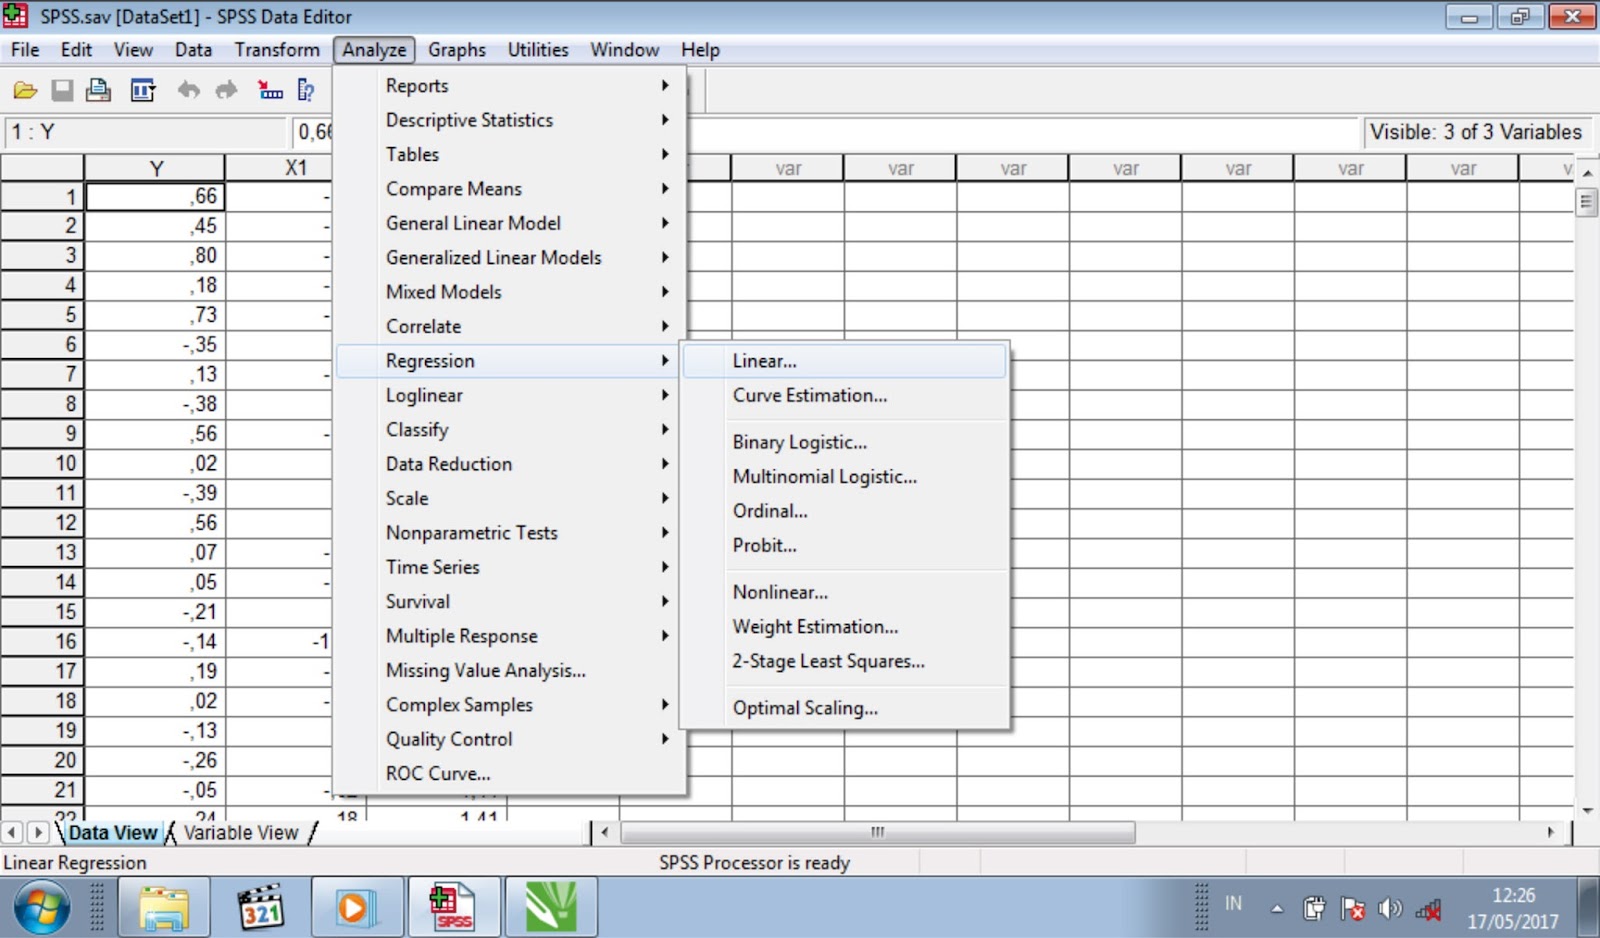This screenshot has height=938, width=1600.
Task: Select row header 10
Action: tap(42, 463)
